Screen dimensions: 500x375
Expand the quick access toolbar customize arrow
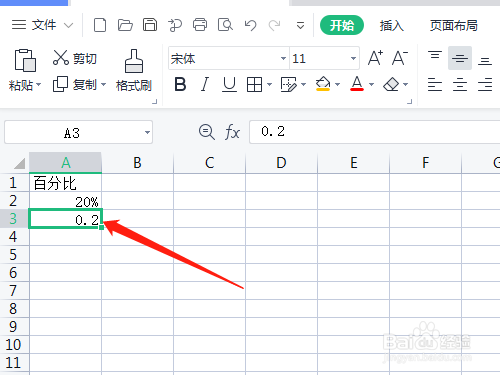pos(300,25)
